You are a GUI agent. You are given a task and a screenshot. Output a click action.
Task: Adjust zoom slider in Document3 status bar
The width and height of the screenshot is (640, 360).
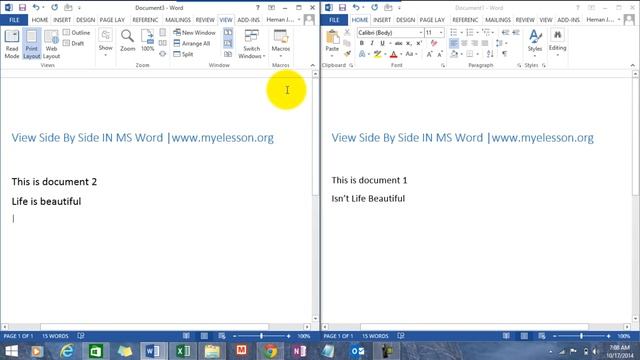tap(261, 336)
